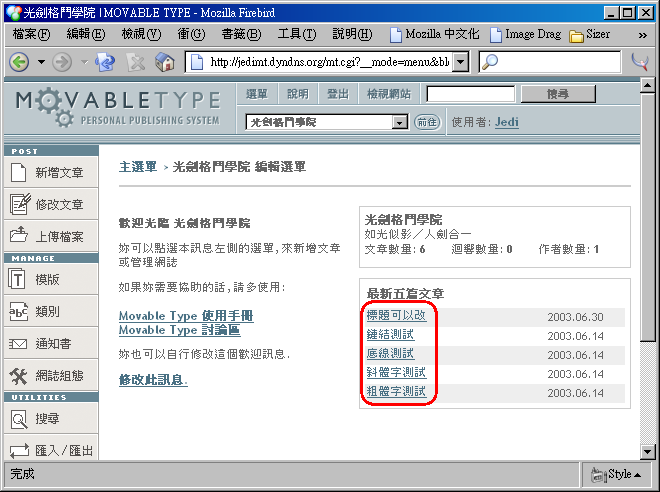Image resolution: width=660 pixels, height=492 pixels.
Task: Open Sizer bookmark folder
Action: pyautogui.click(x=590, y=35)
